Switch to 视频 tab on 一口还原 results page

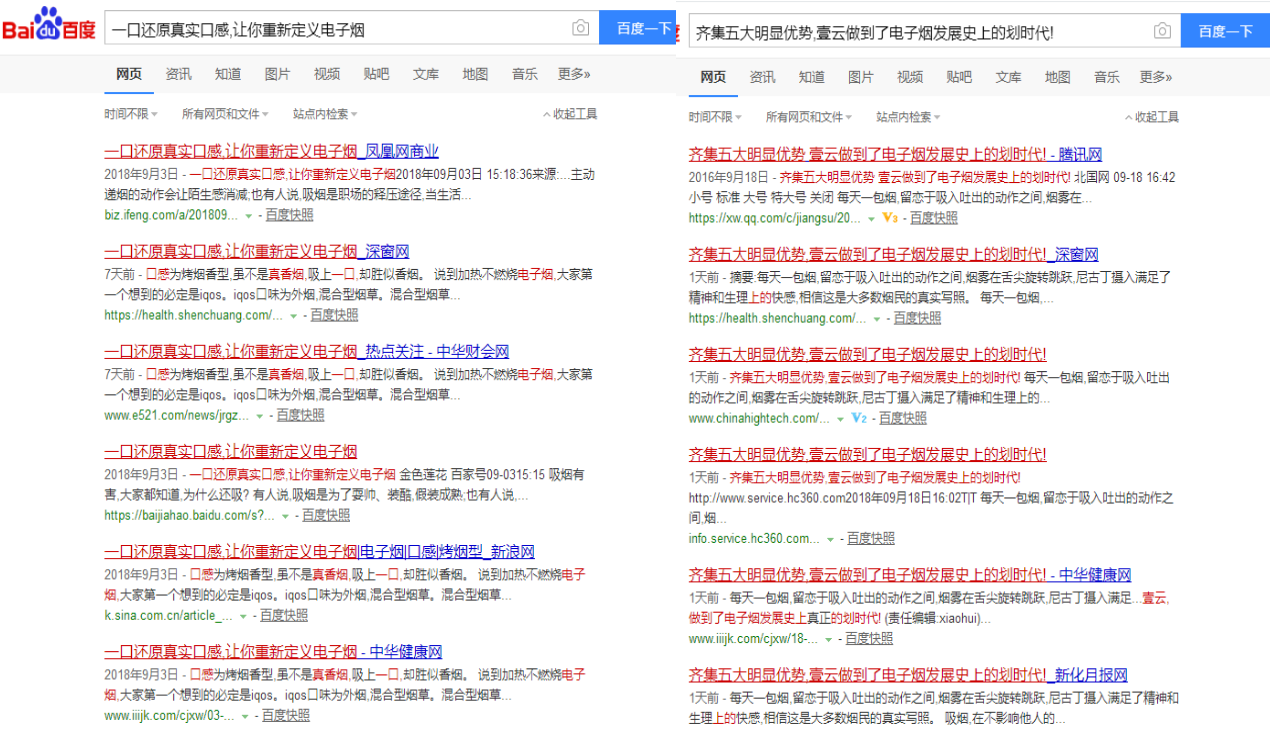coord(327,74)
